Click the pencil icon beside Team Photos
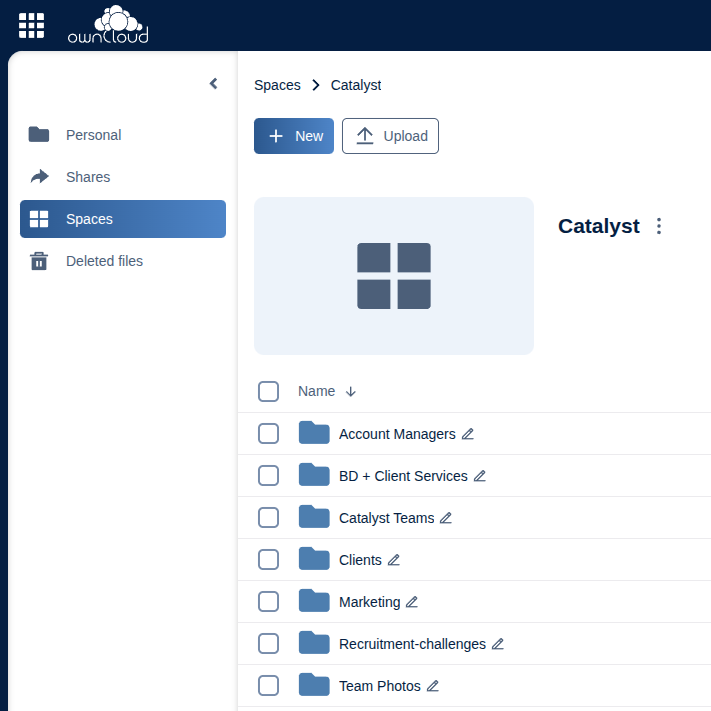This screenshot has width=711, height=711. pyautogui.click(x=433, y=686)
